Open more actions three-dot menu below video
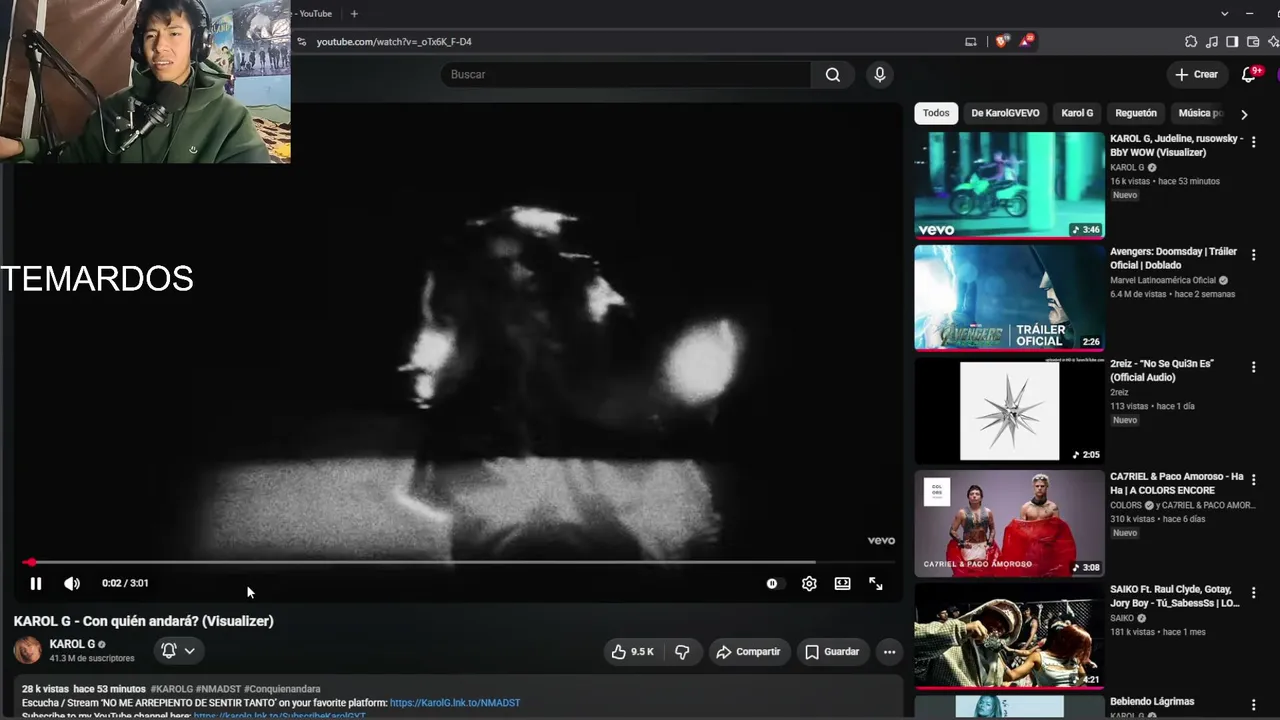 (889, 652)
